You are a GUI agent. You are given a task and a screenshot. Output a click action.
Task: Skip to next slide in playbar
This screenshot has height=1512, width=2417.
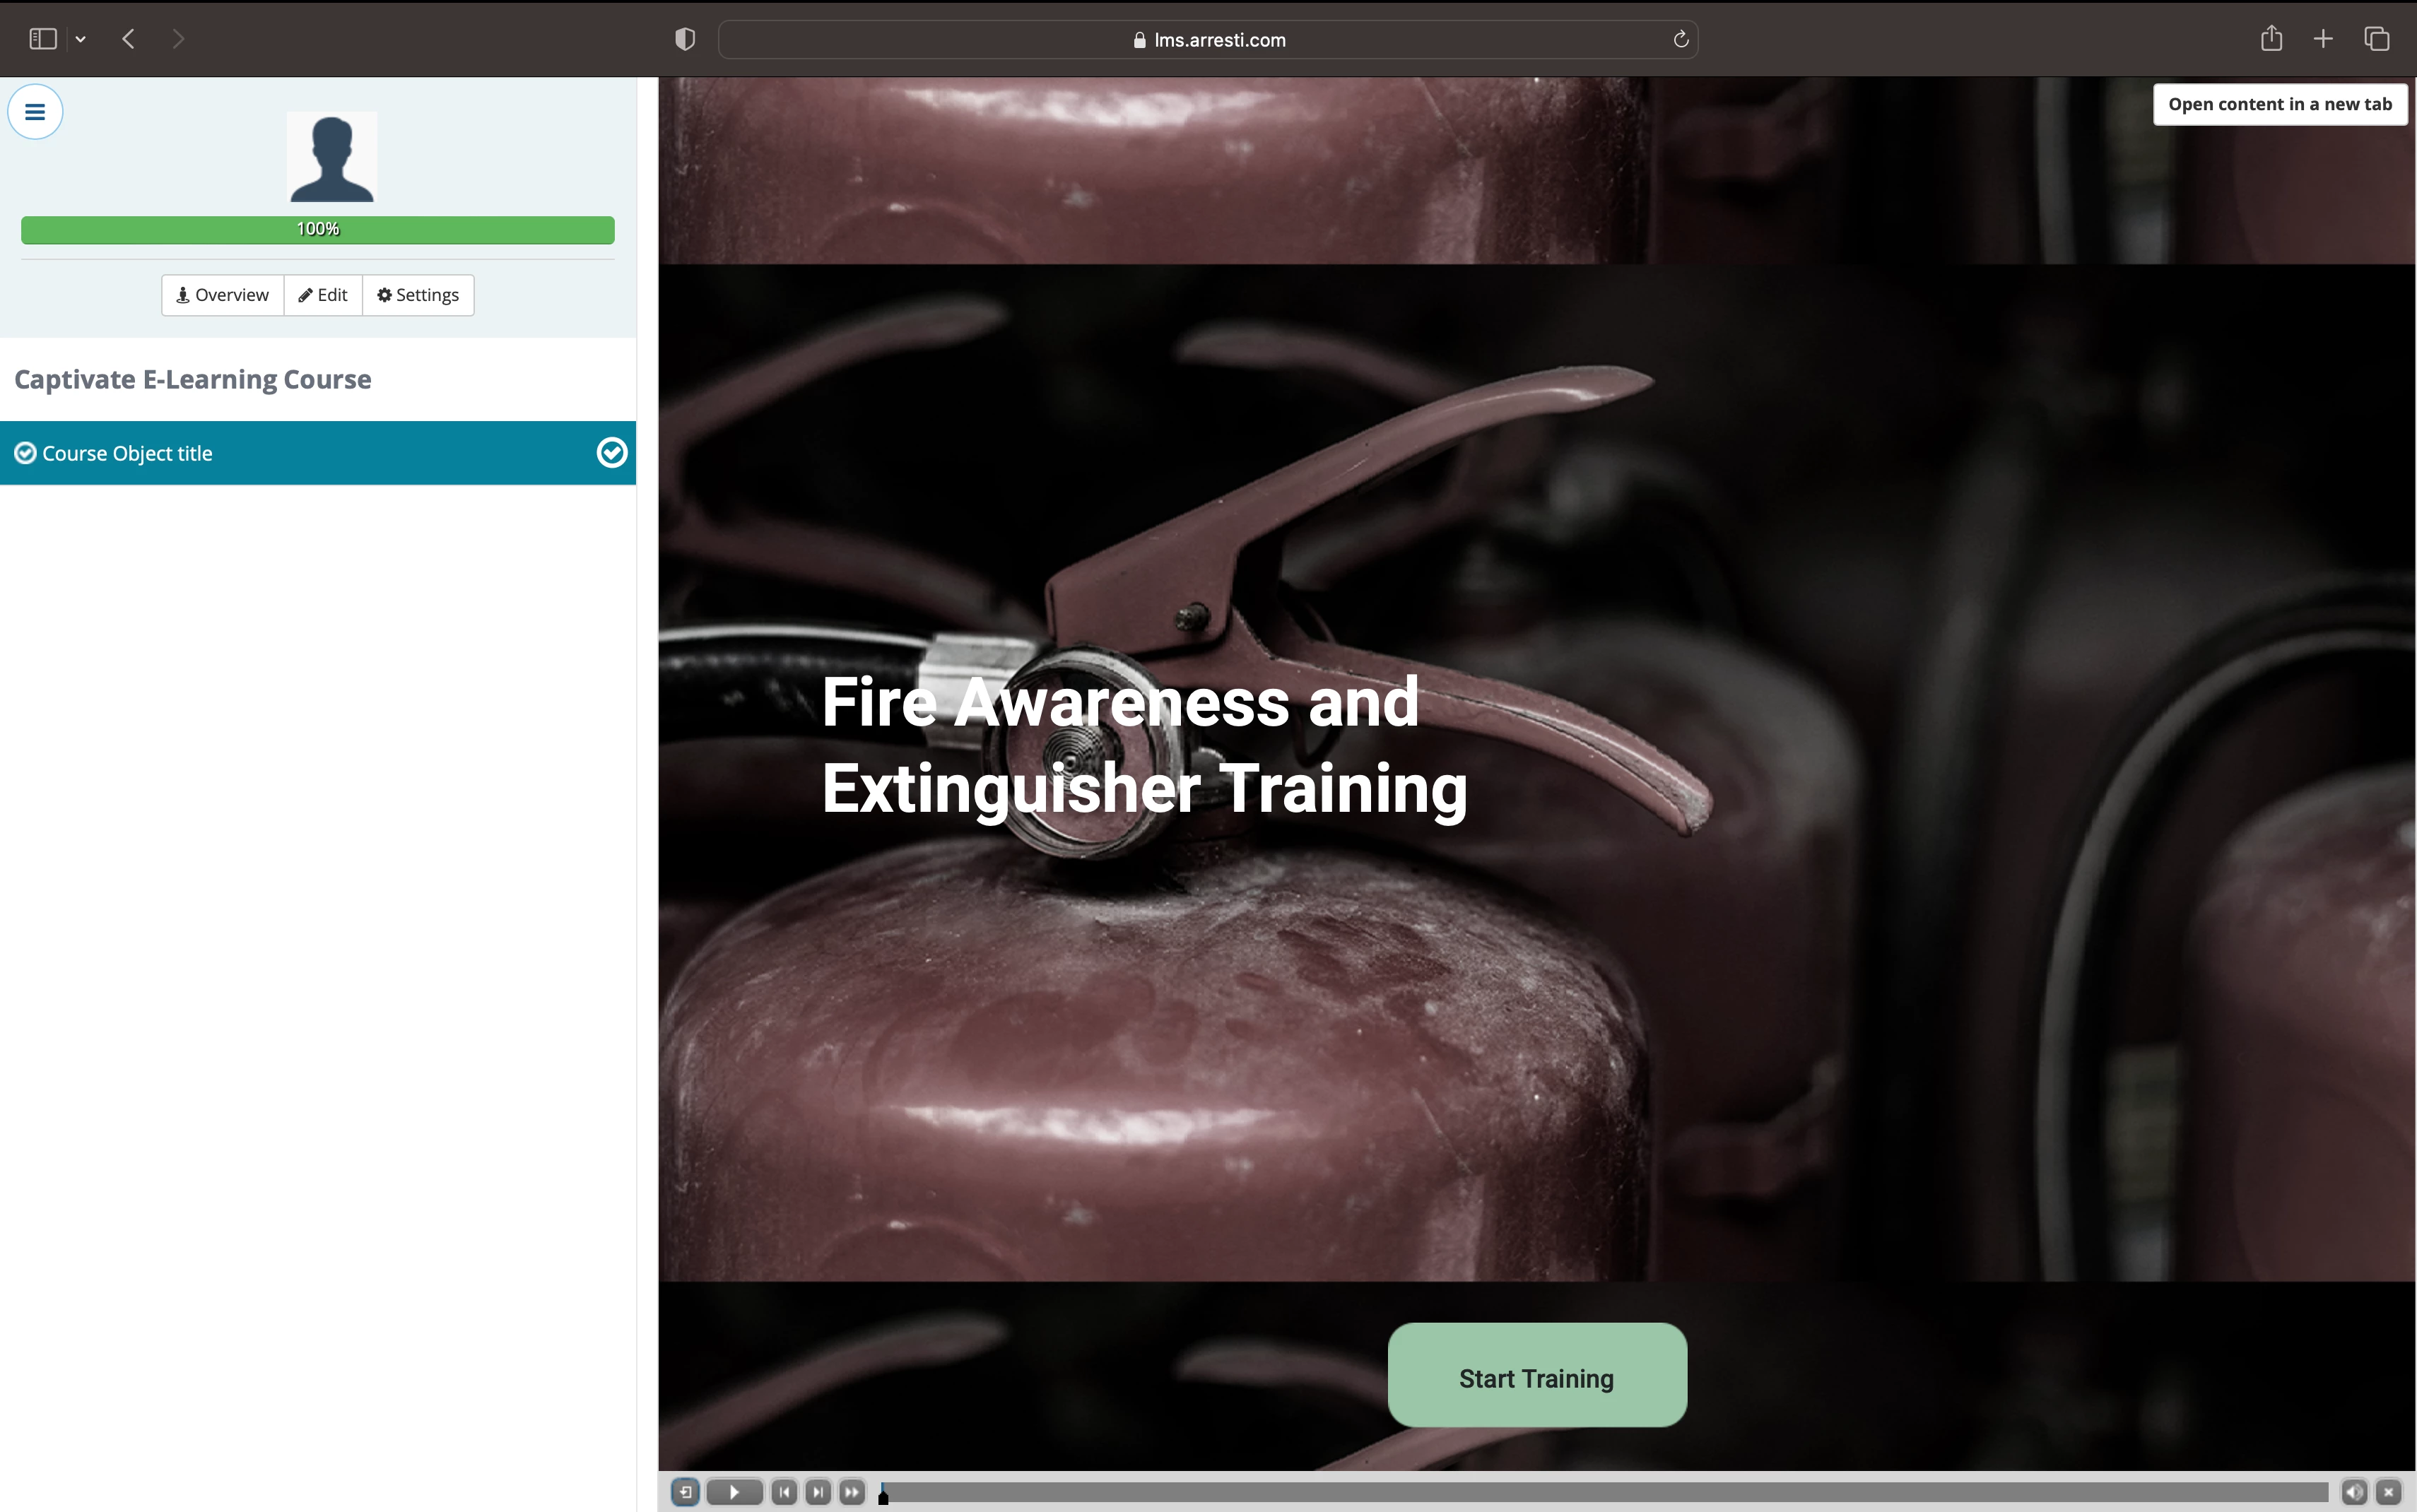click(x=818, y=1492)
